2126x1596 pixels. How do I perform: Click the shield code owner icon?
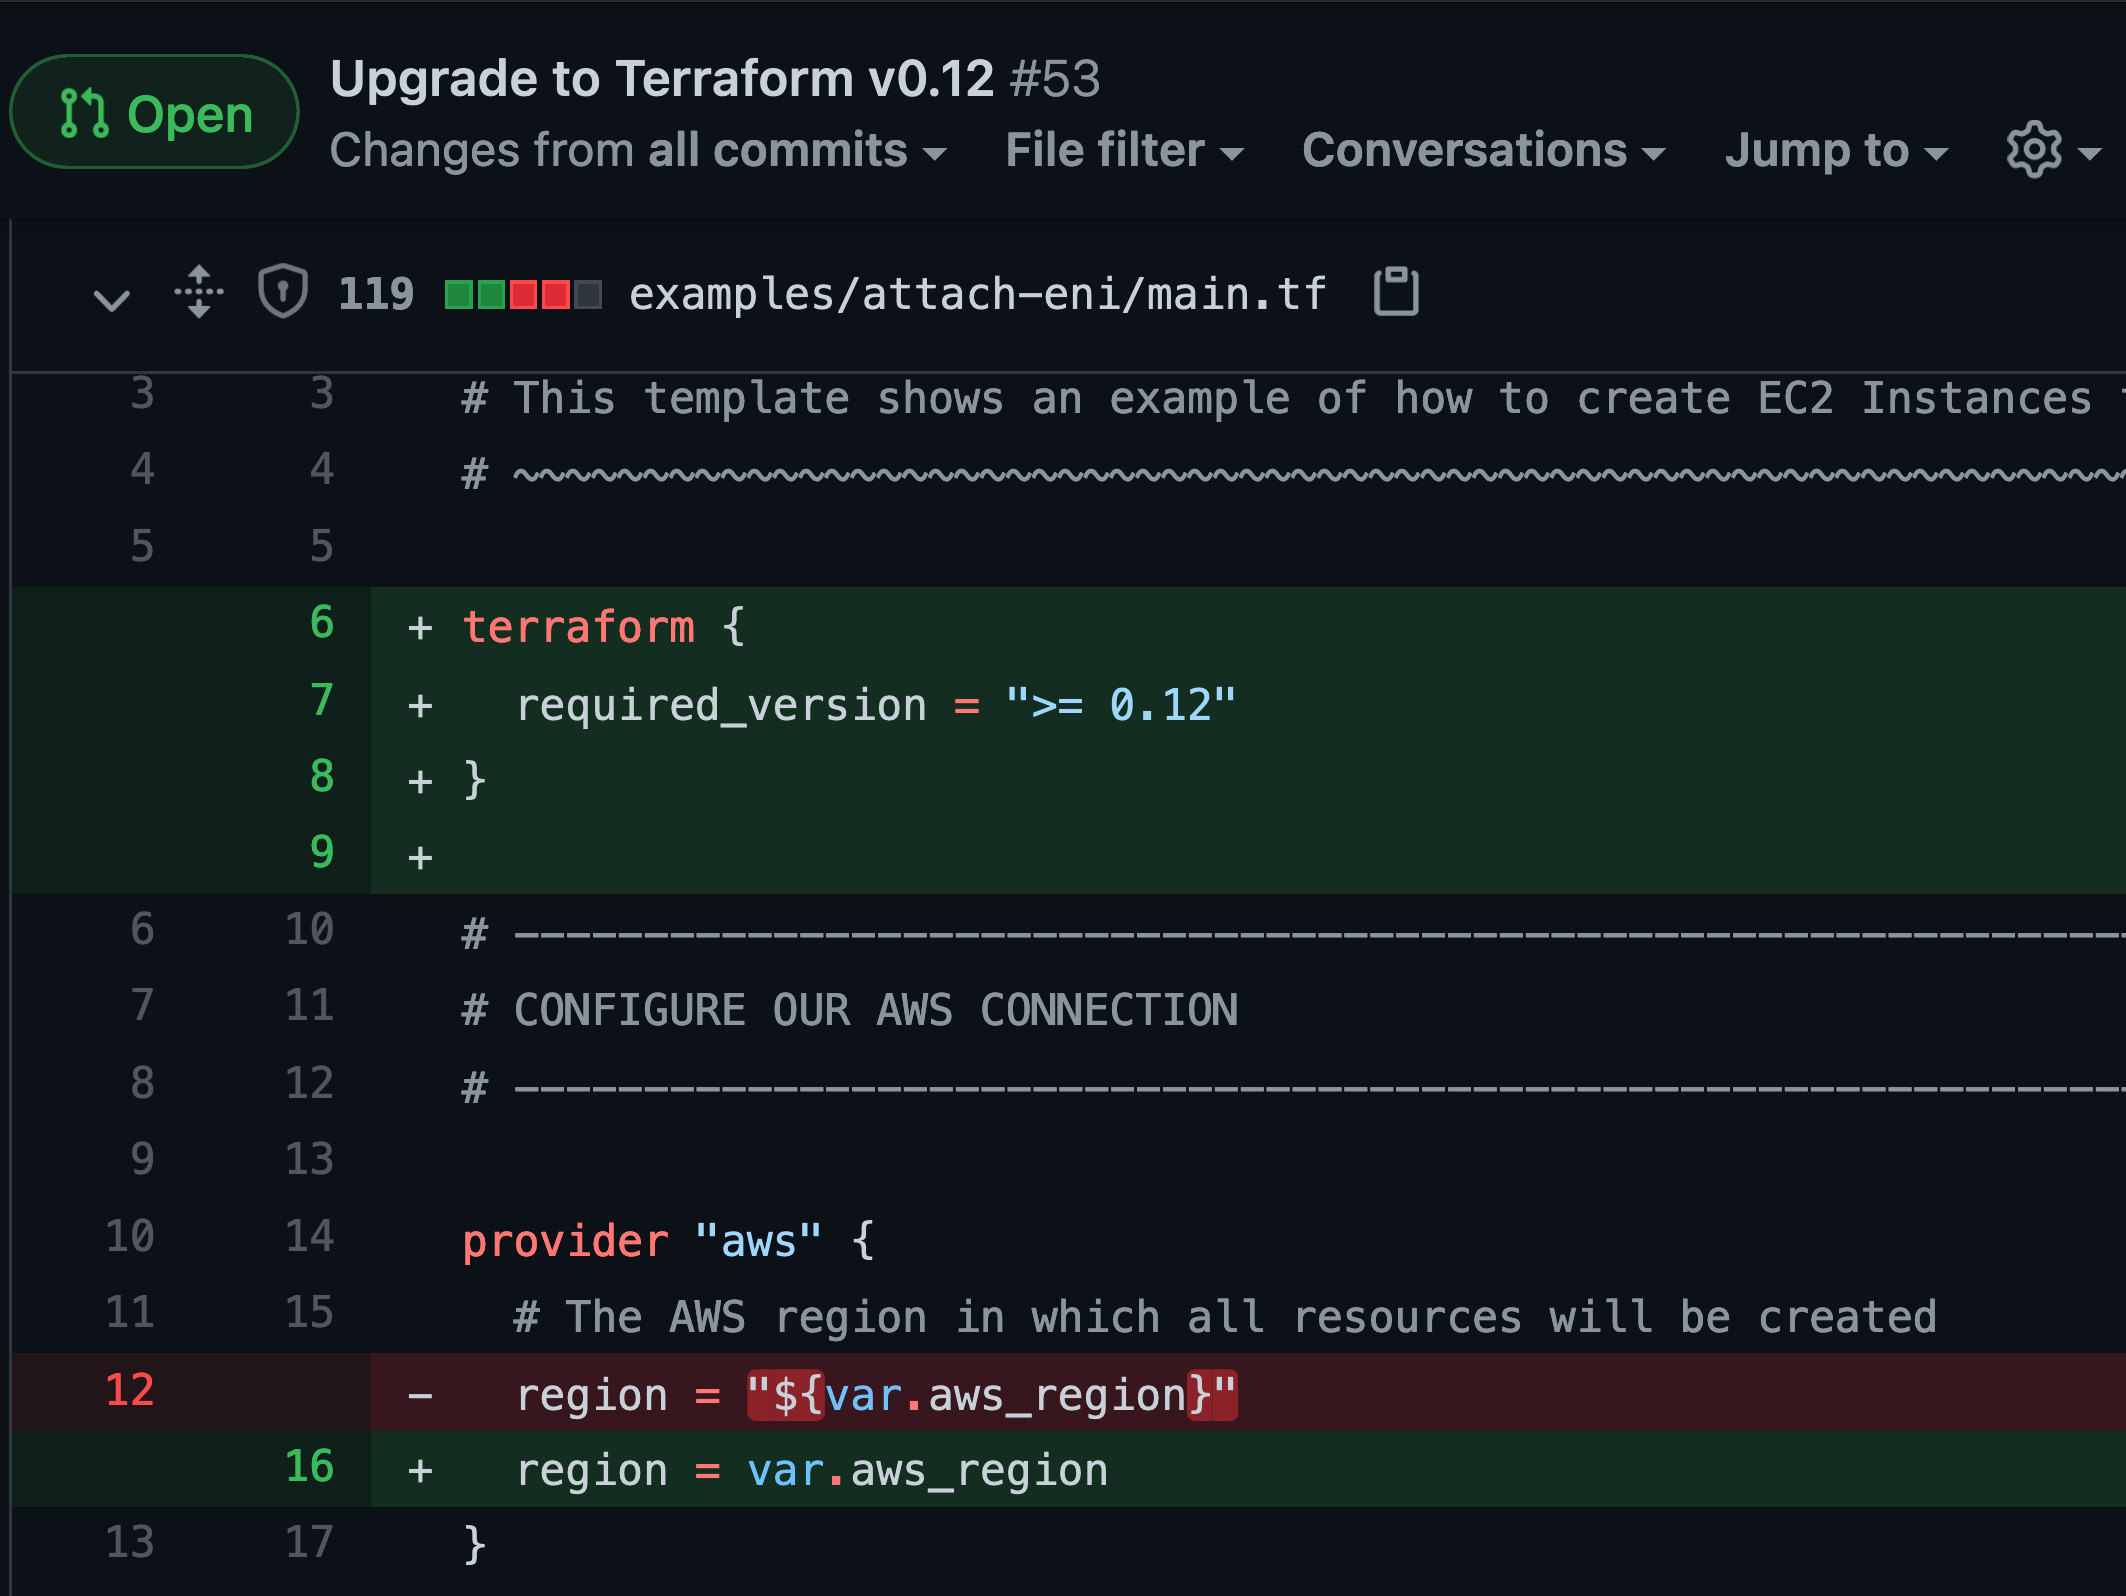coord(283,292)
